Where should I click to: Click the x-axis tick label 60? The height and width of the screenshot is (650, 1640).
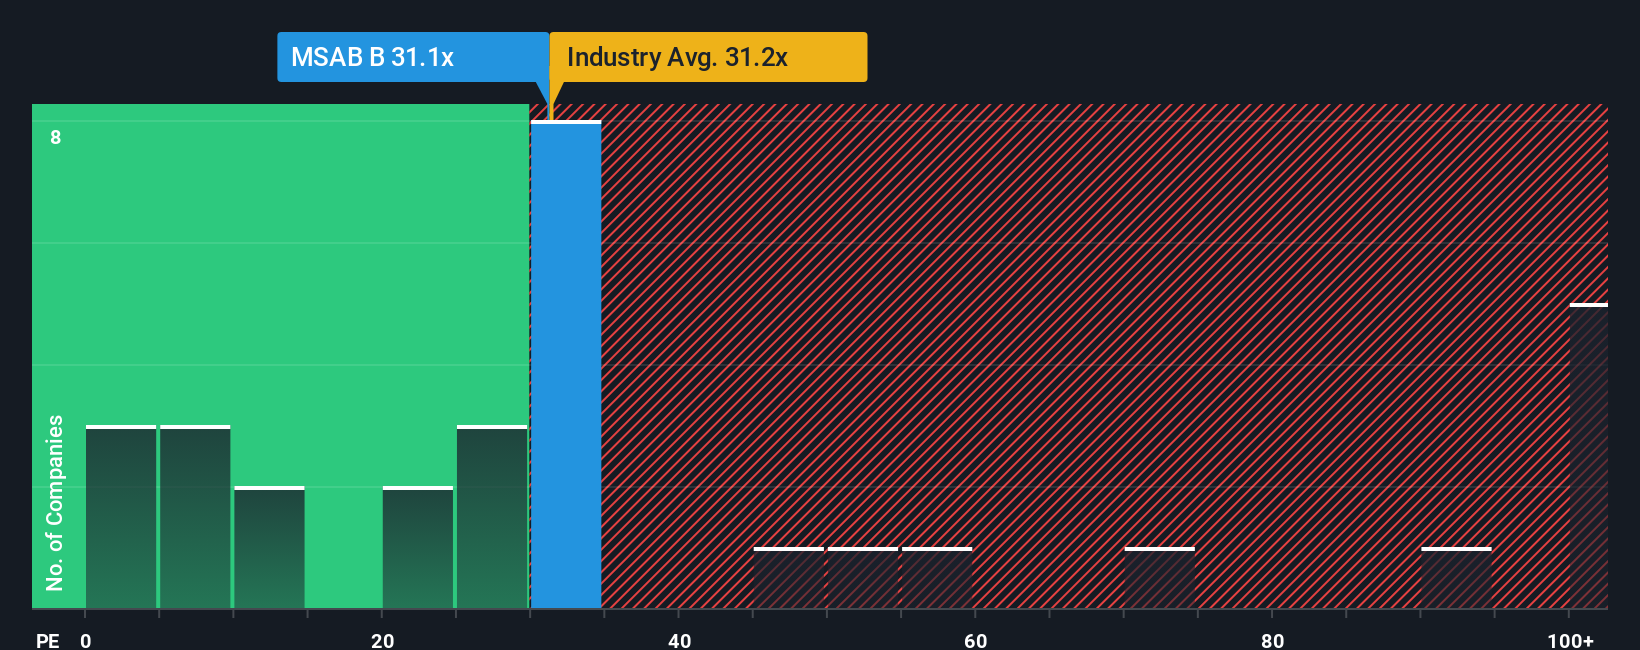976,640
